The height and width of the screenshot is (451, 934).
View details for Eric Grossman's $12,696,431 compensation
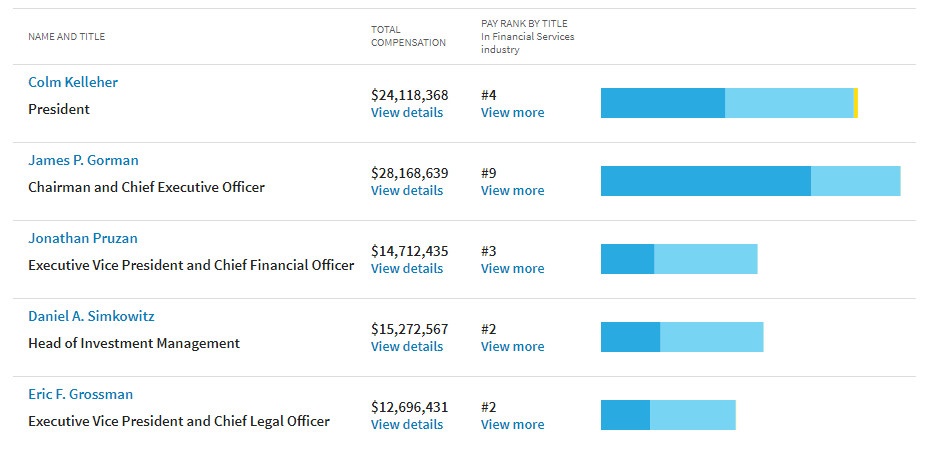point(406,424)
